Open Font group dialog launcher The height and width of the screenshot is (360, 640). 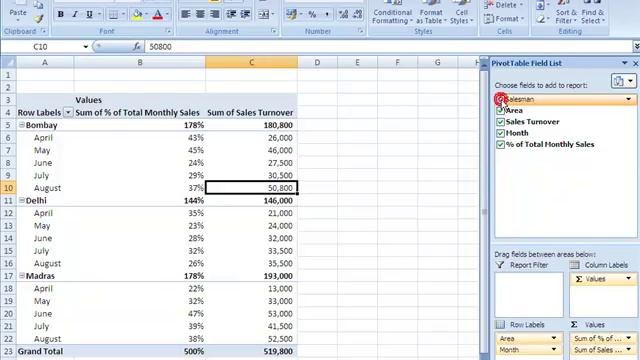click(168, 31)
